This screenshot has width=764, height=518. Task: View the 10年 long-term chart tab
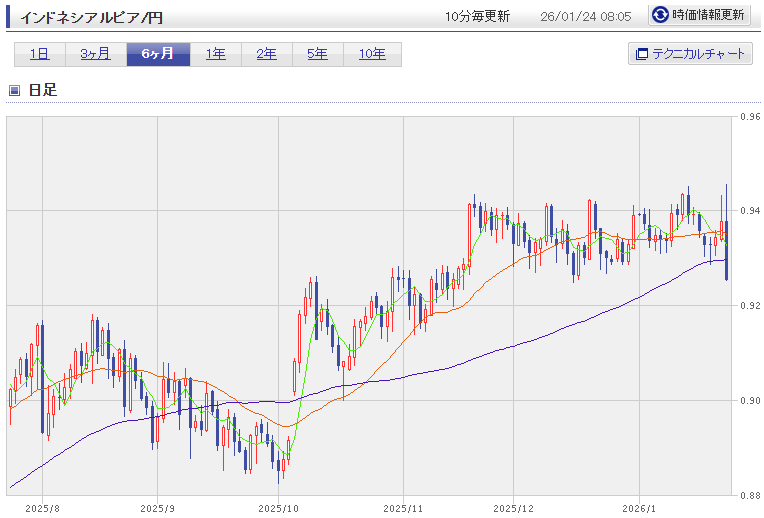372,54
